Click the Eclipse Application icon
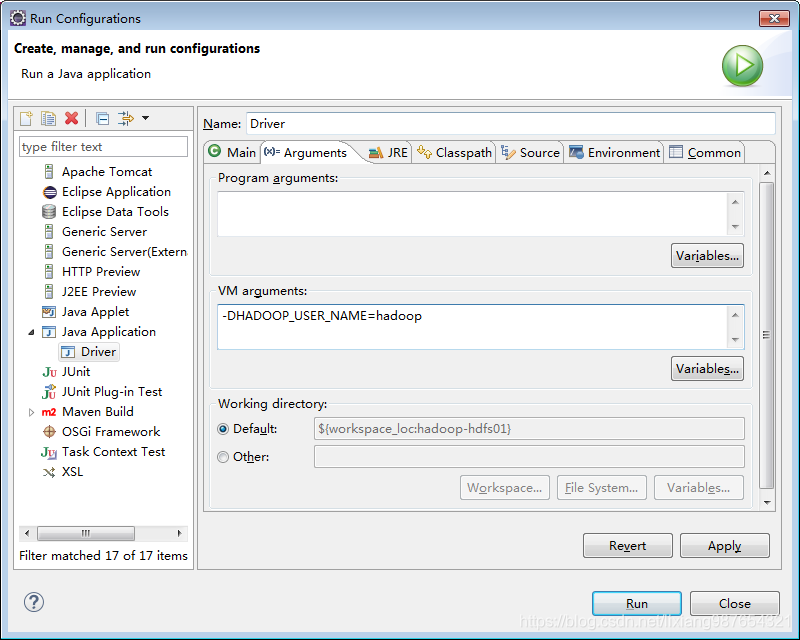800x640 pixels. [x=49, y=192]
